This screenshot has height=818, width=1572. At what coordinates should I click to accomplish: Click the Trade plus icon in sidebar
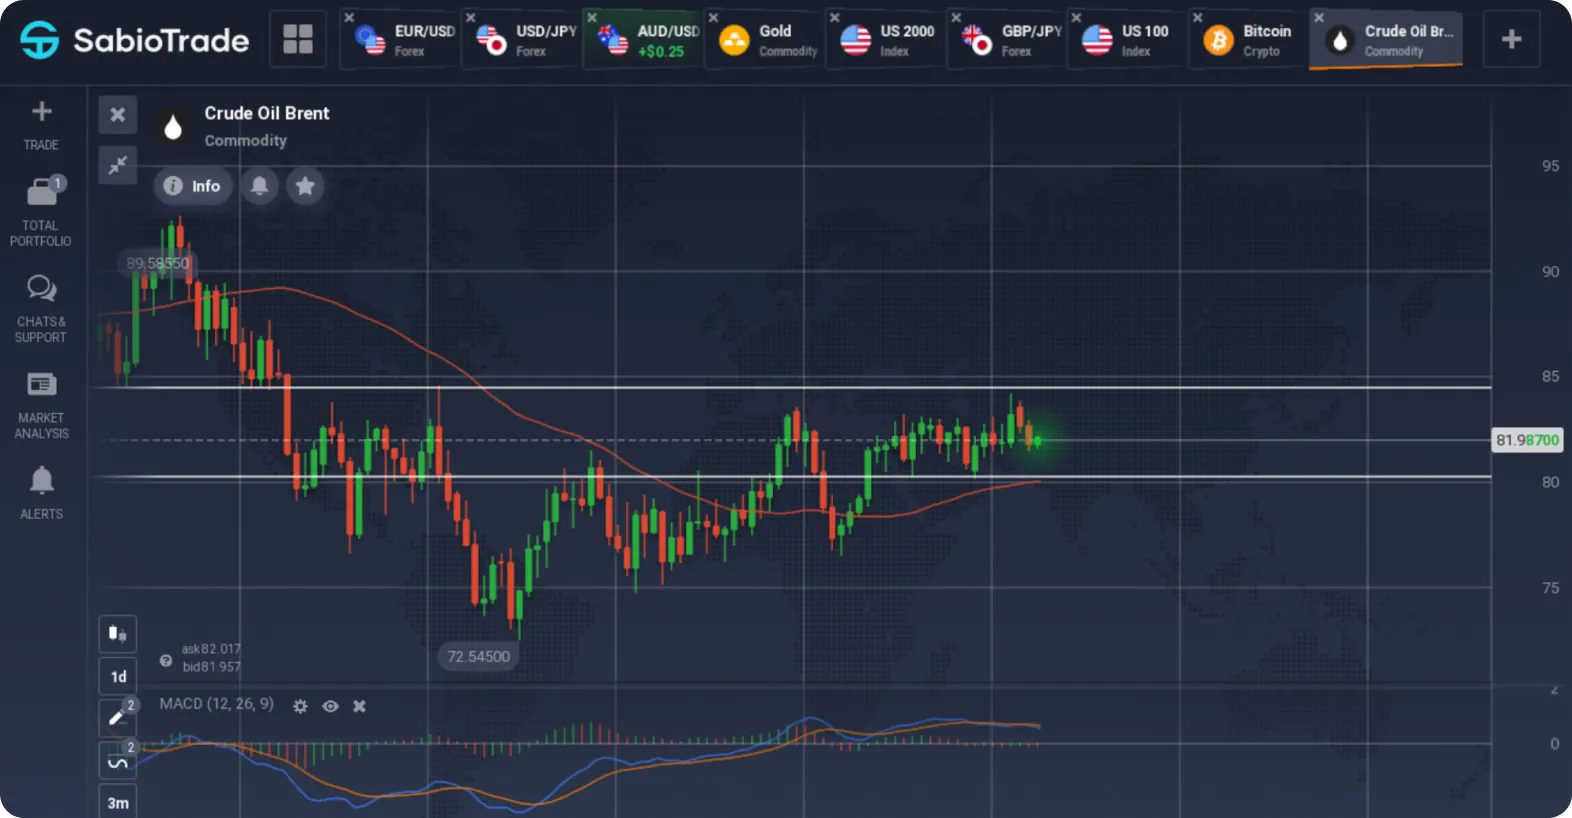coord(41,112)
